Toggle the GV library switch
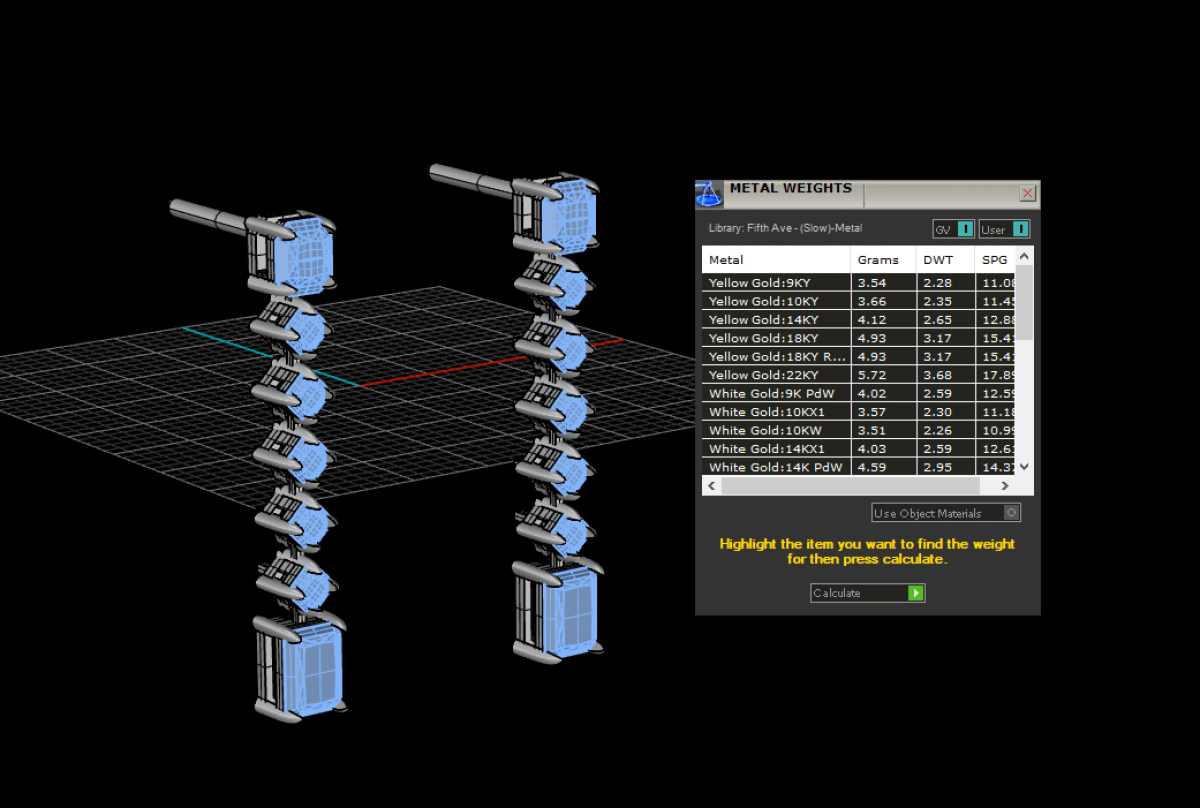This screenshot has width=1200, height=808. coord(965,229)
